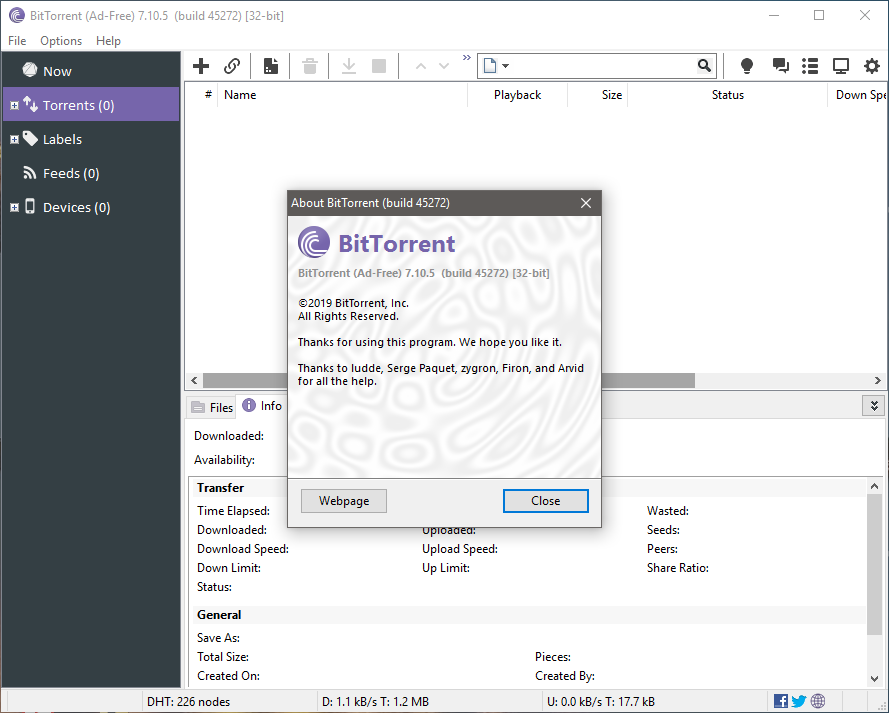Click the Info tab icon

(249, 405)
